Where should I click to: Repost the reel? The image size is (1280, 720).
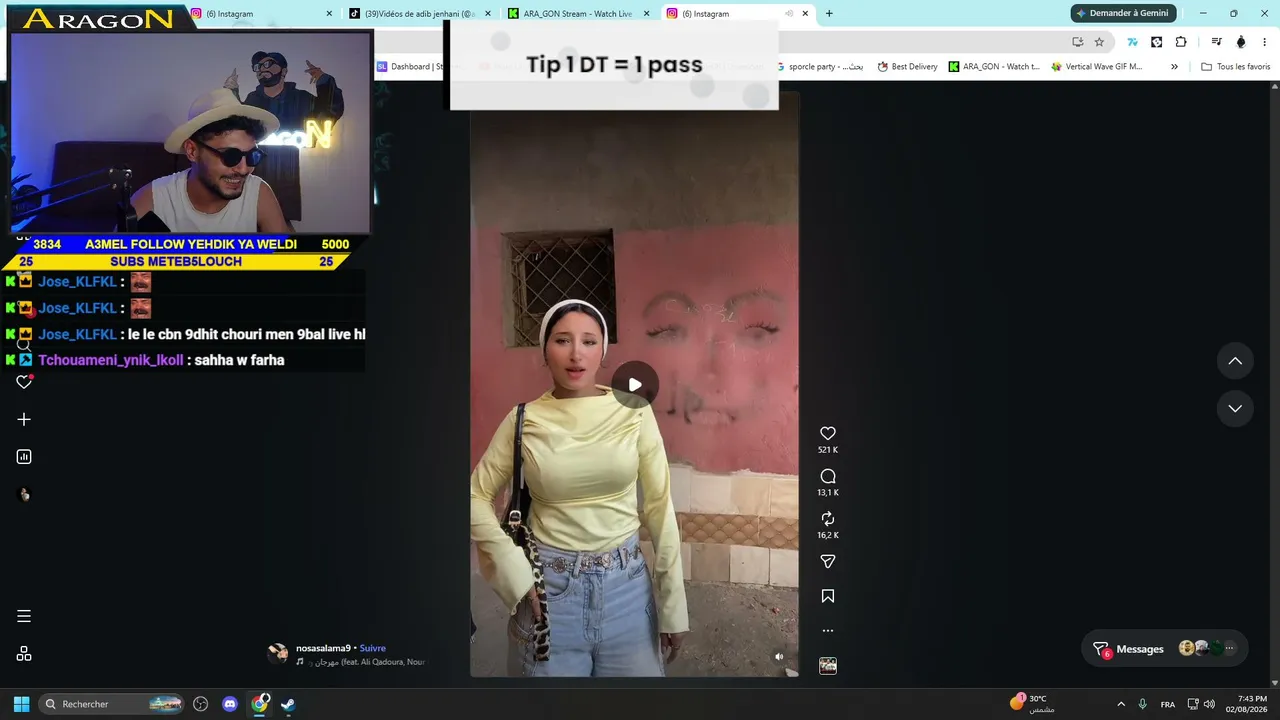(828, 519)
